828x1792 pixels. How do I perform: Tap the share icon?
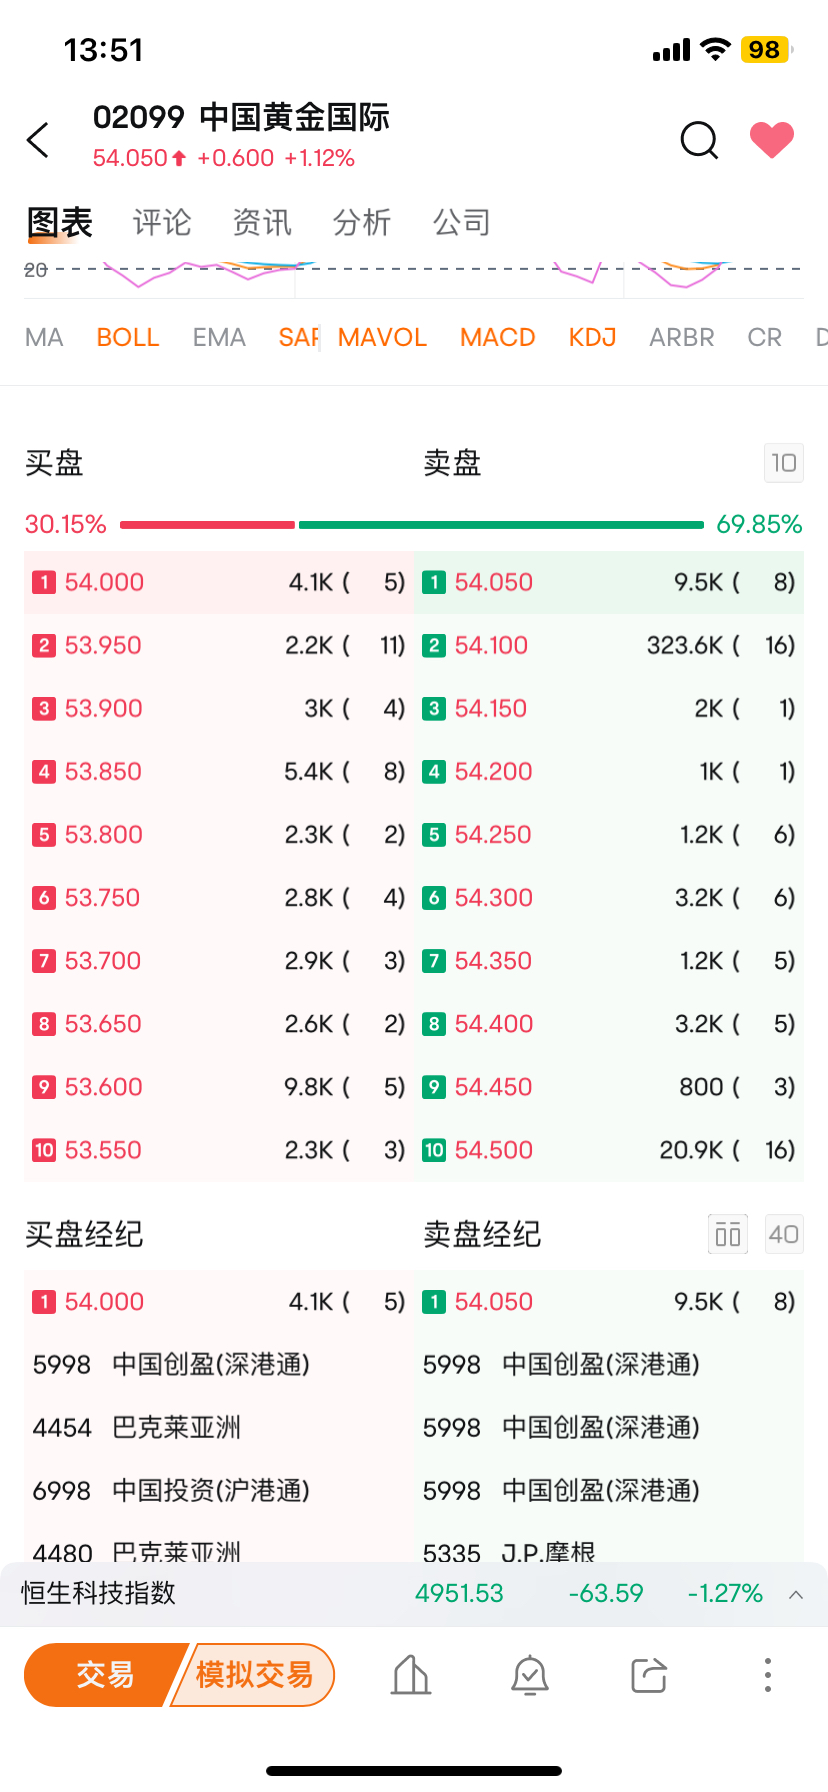point(649,1675)
